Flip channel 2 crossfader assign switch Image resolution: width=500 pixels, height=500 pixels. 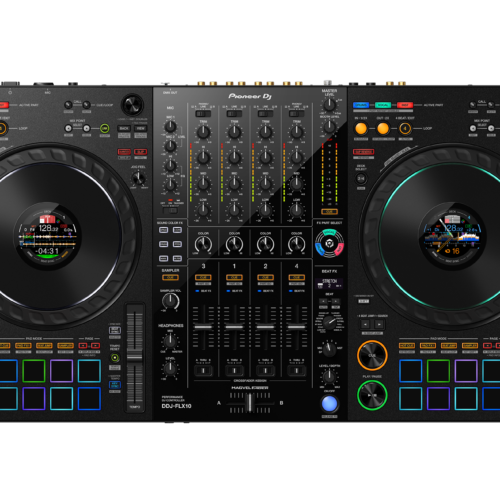pos(265,370)
